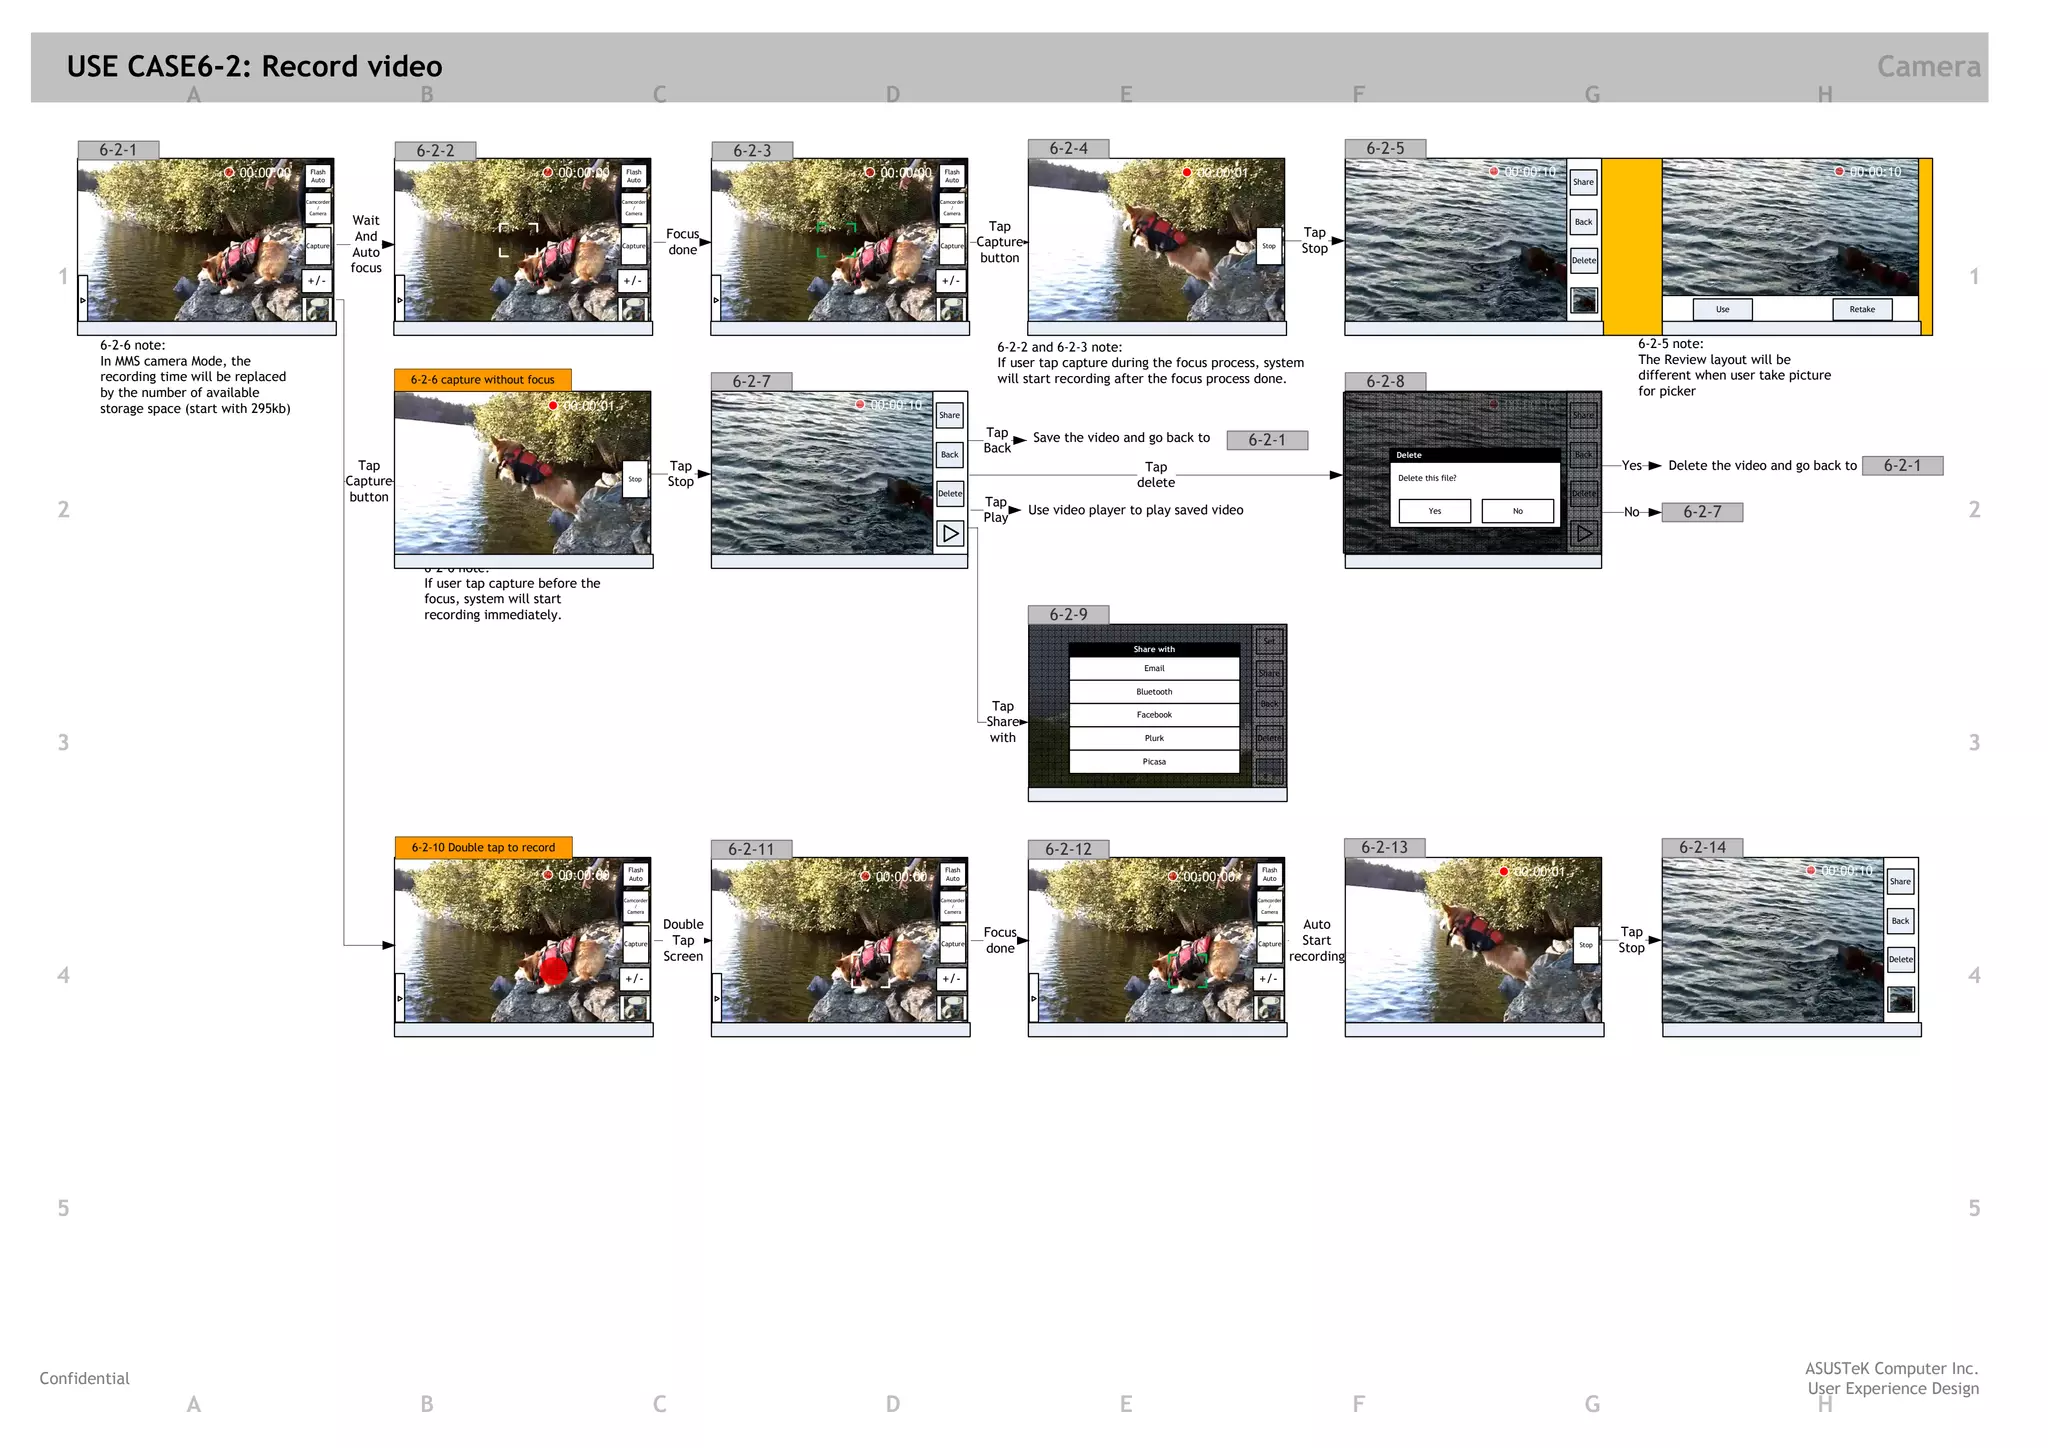Tap Back in screen 6-2-14
This screenshot has height=1448, width=2048.
(1900, 921)
